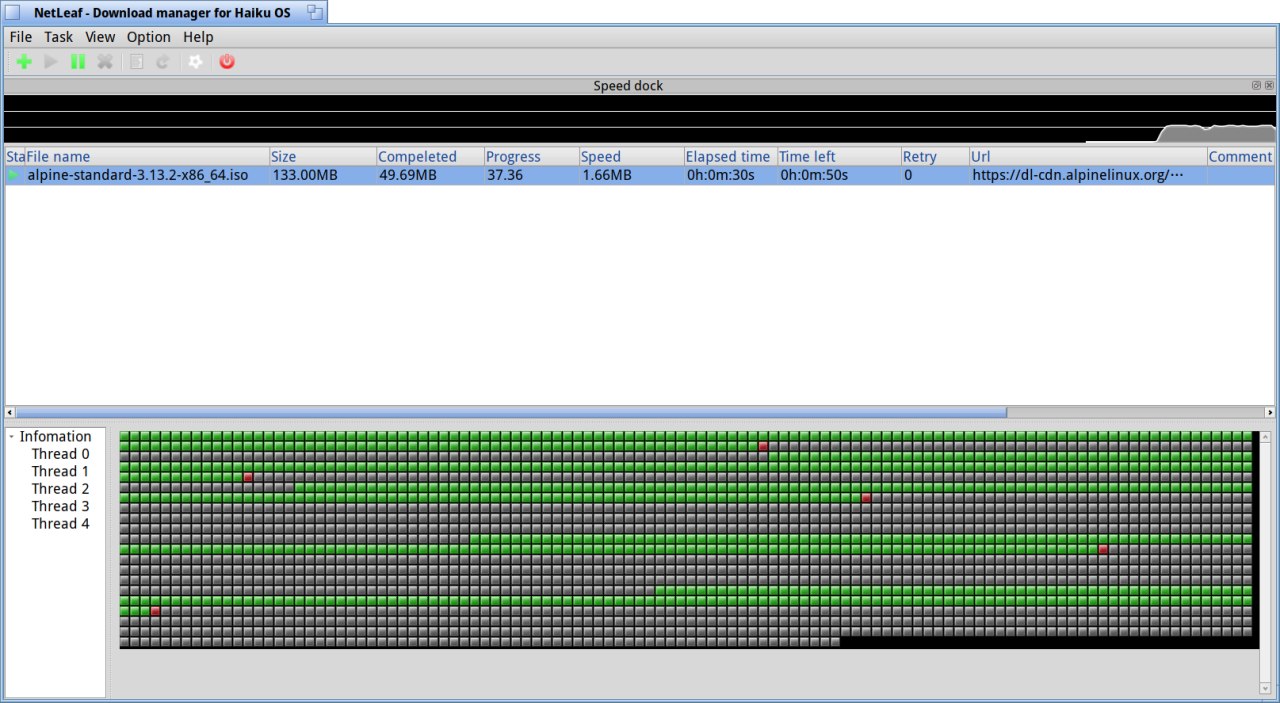The width and height of the screenshot is (1280, 703).
Task: Select Thread 4 in the tree
Action: click(x=60, y=524)
